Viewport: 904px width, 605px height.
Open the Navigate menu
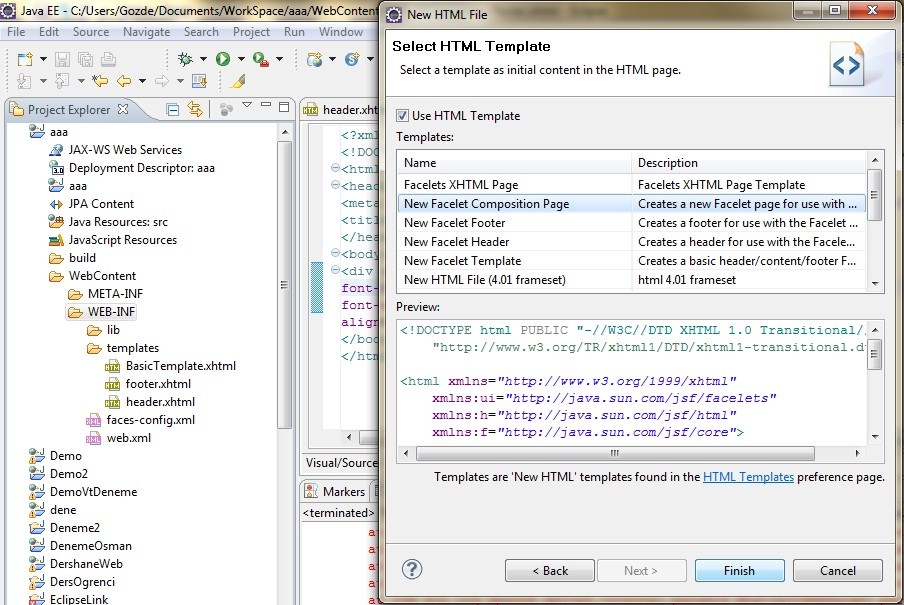coord(146,32)
